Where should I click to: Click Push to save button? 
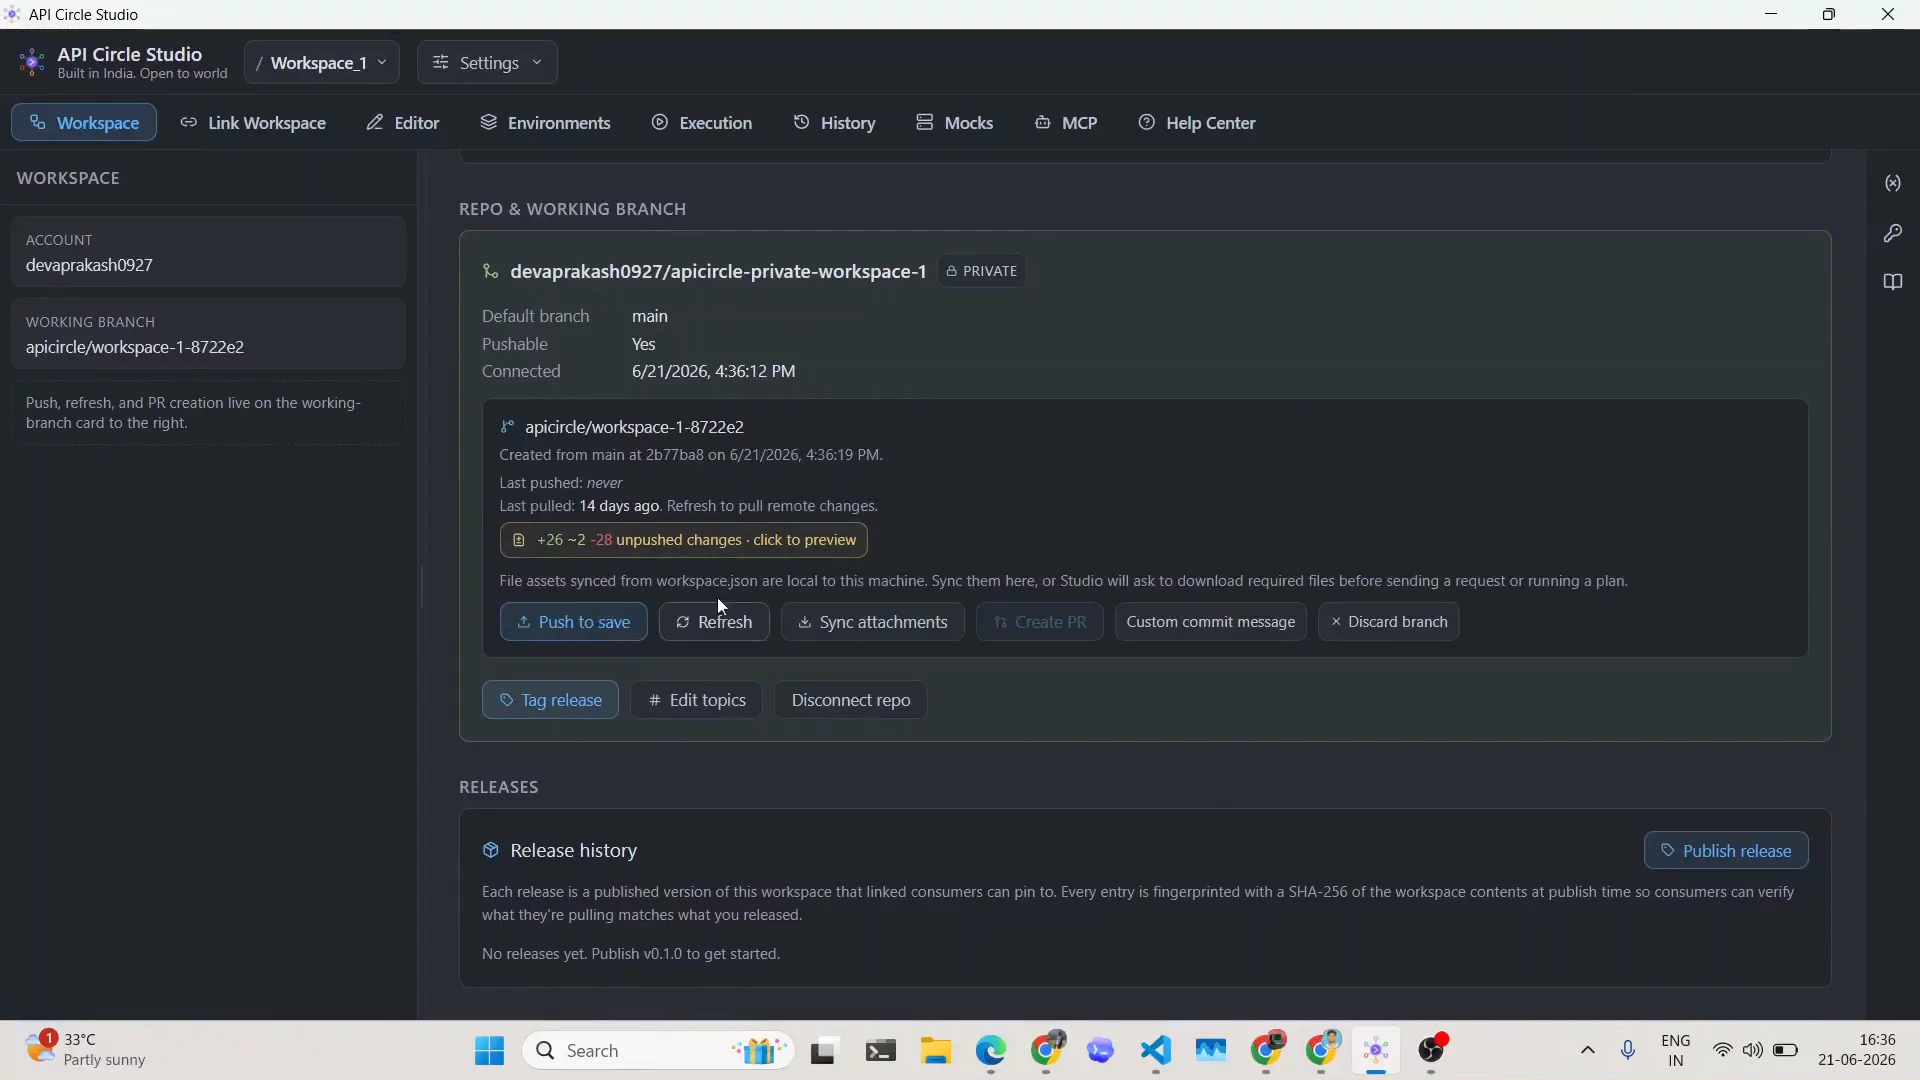click(574, 622)
